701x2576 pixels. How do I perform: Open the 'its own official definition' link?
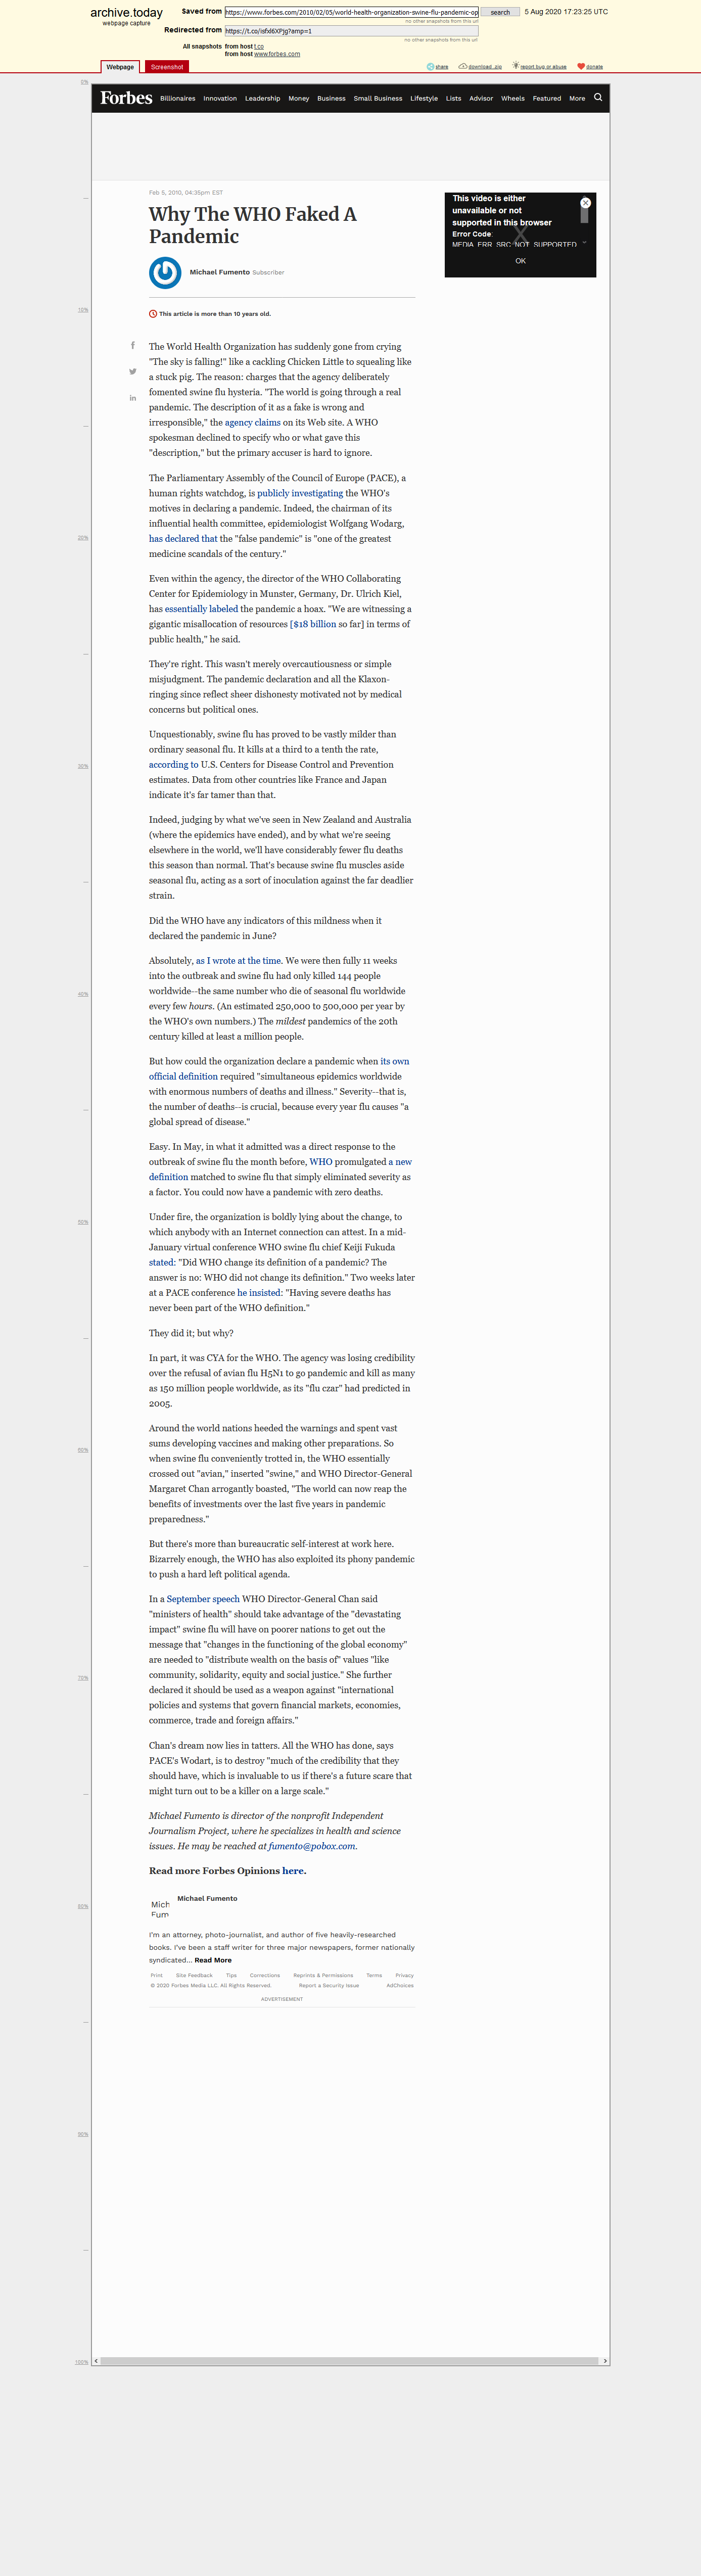pyautogui.click(x=279, y=1069)
